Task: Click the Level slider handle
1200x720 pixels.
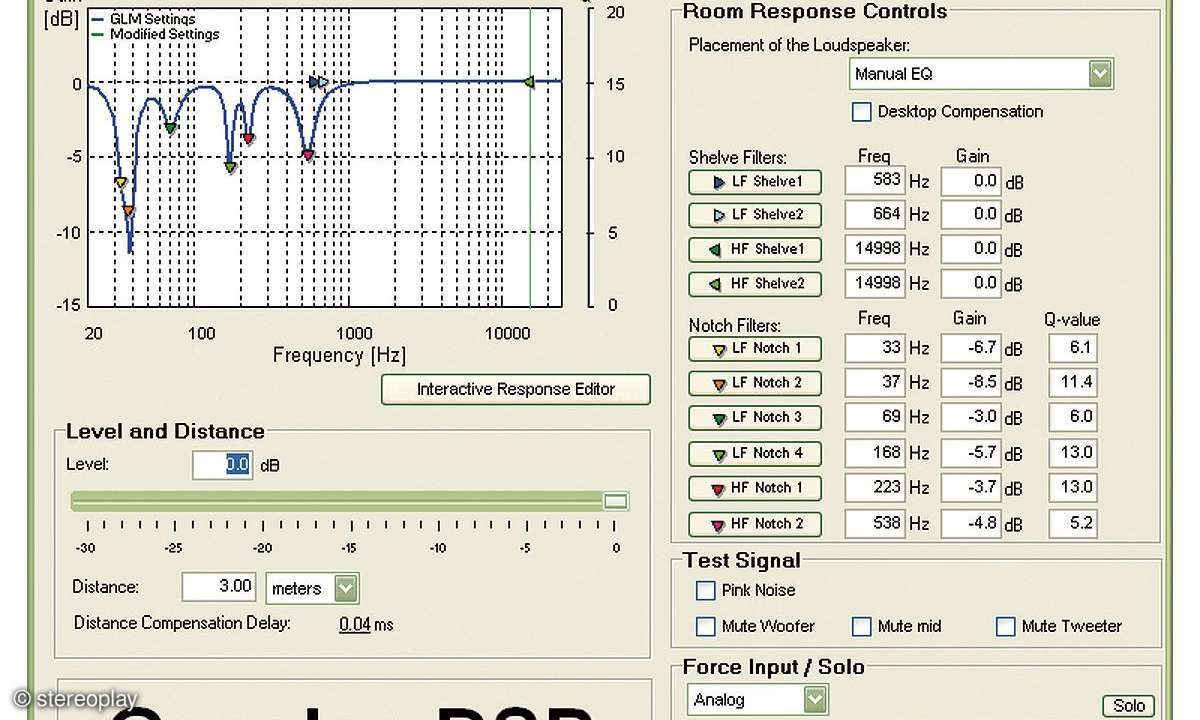Action: (x=616, y=501)
